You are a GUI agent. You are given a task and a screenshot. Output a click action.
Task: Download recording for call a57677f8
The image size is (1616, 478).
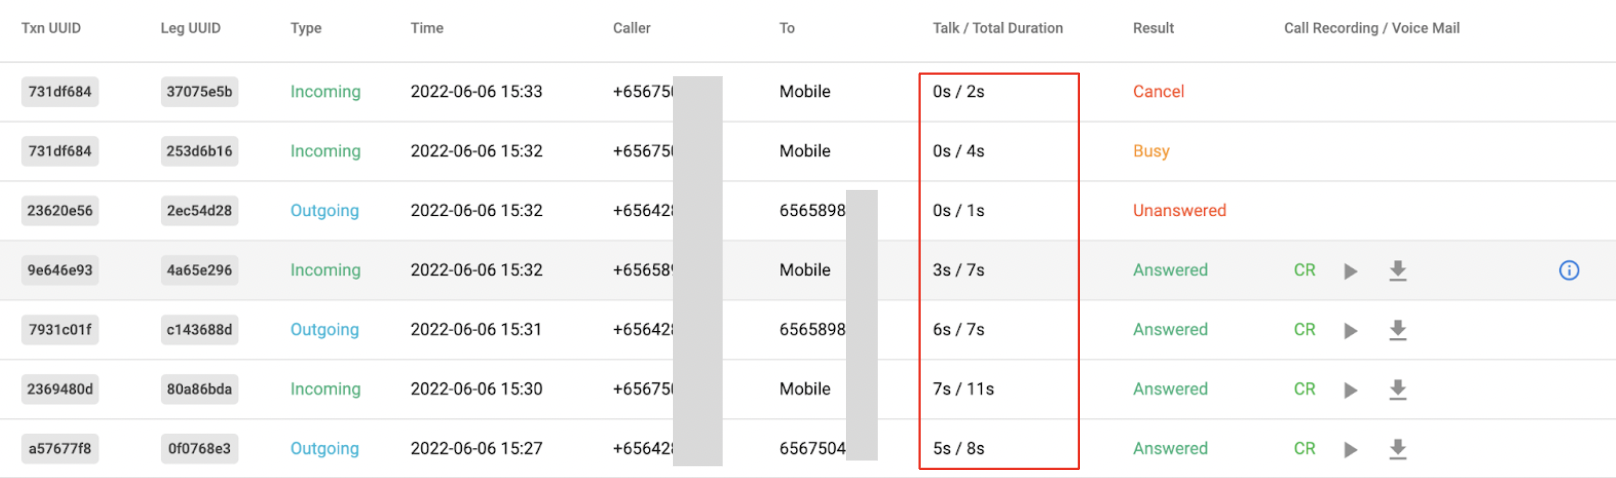point(1398,449)
